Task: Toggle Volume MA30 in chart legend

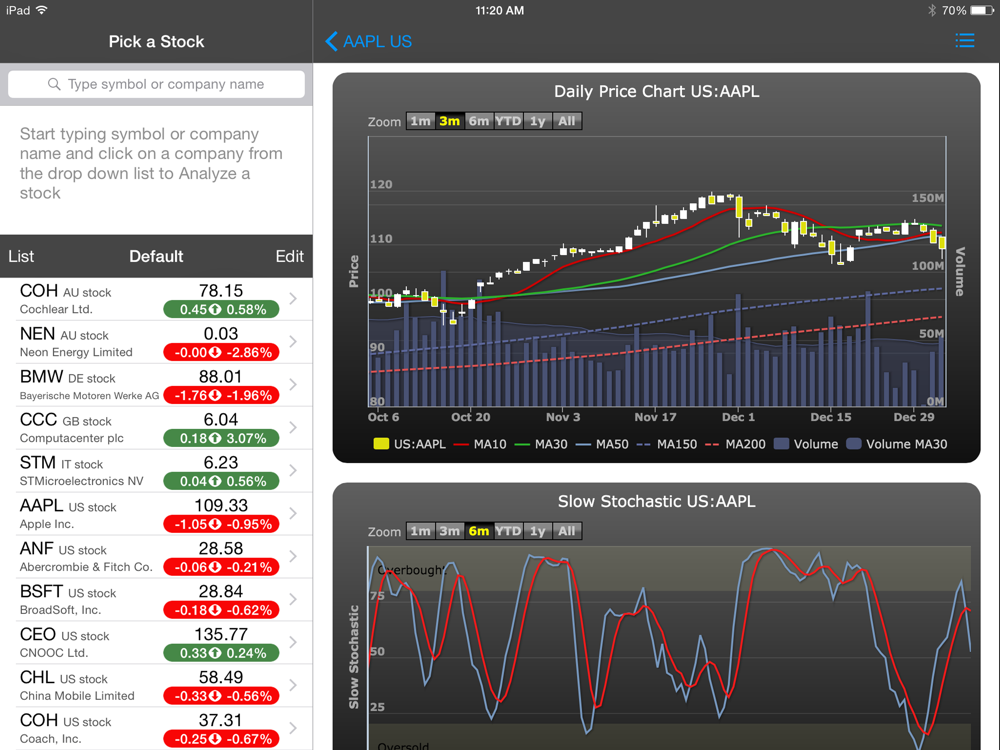Action: click(897, 444)
